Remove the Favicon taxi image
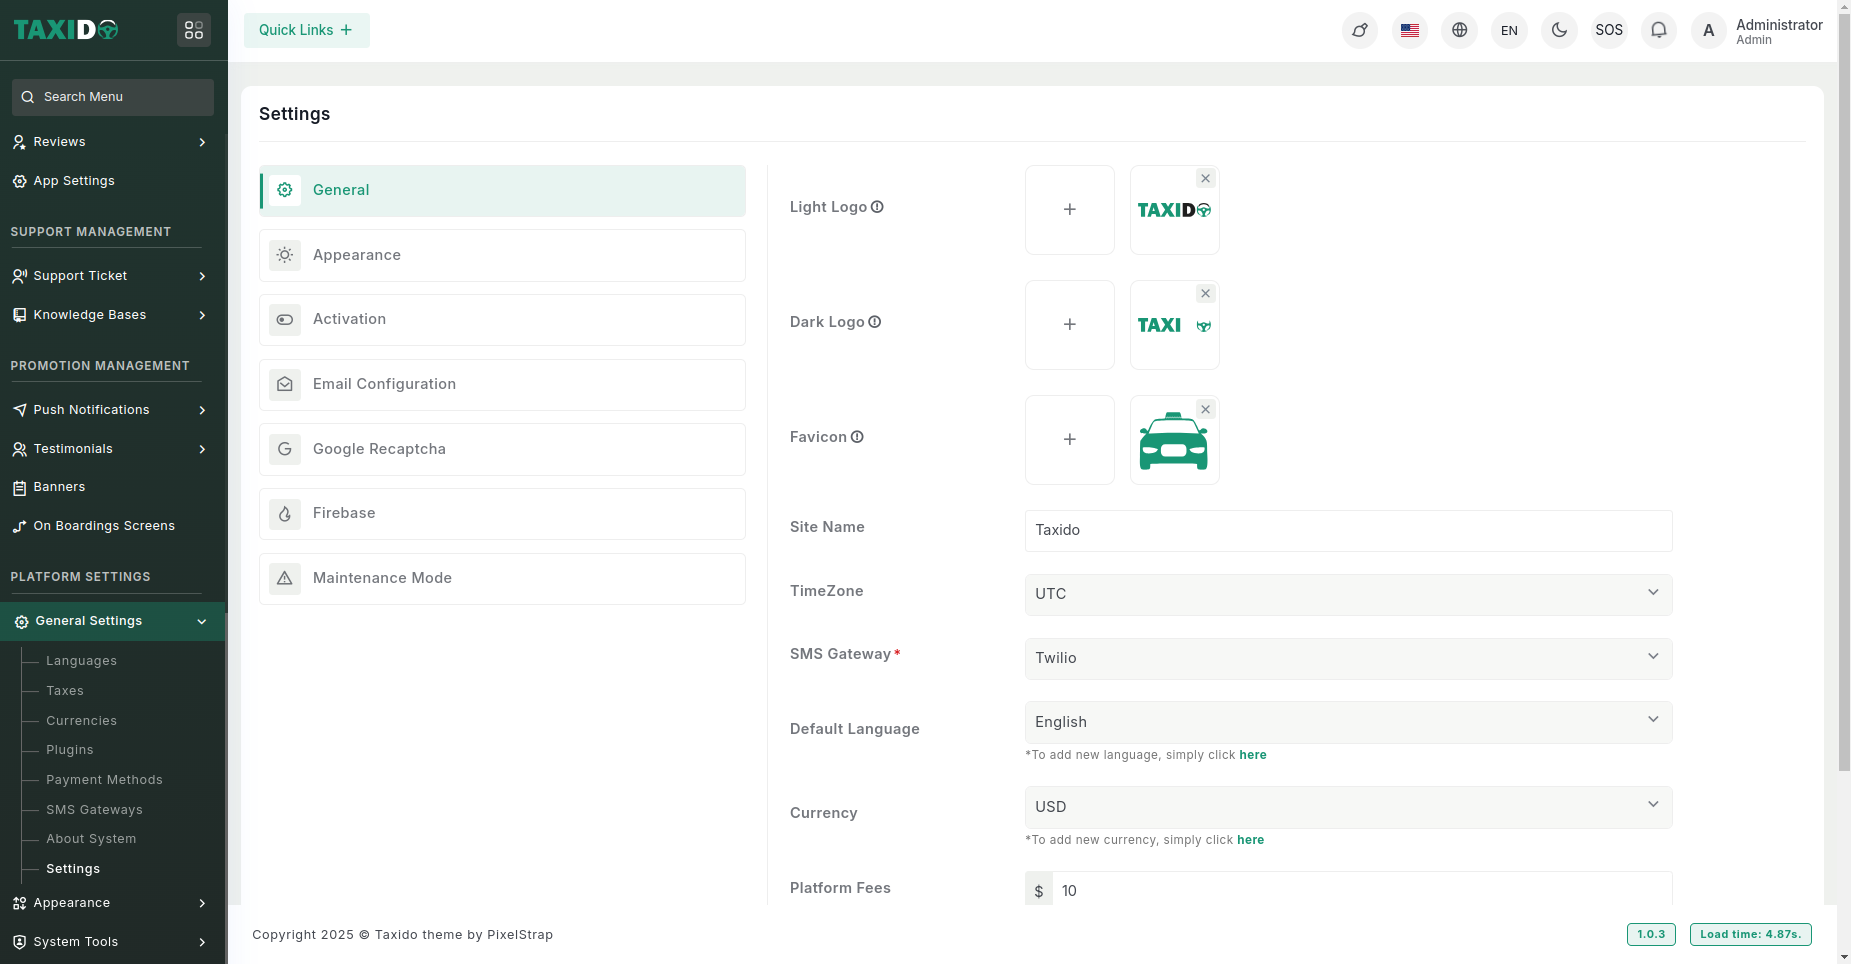The image size is (1851, 964). pos(1205,409)
